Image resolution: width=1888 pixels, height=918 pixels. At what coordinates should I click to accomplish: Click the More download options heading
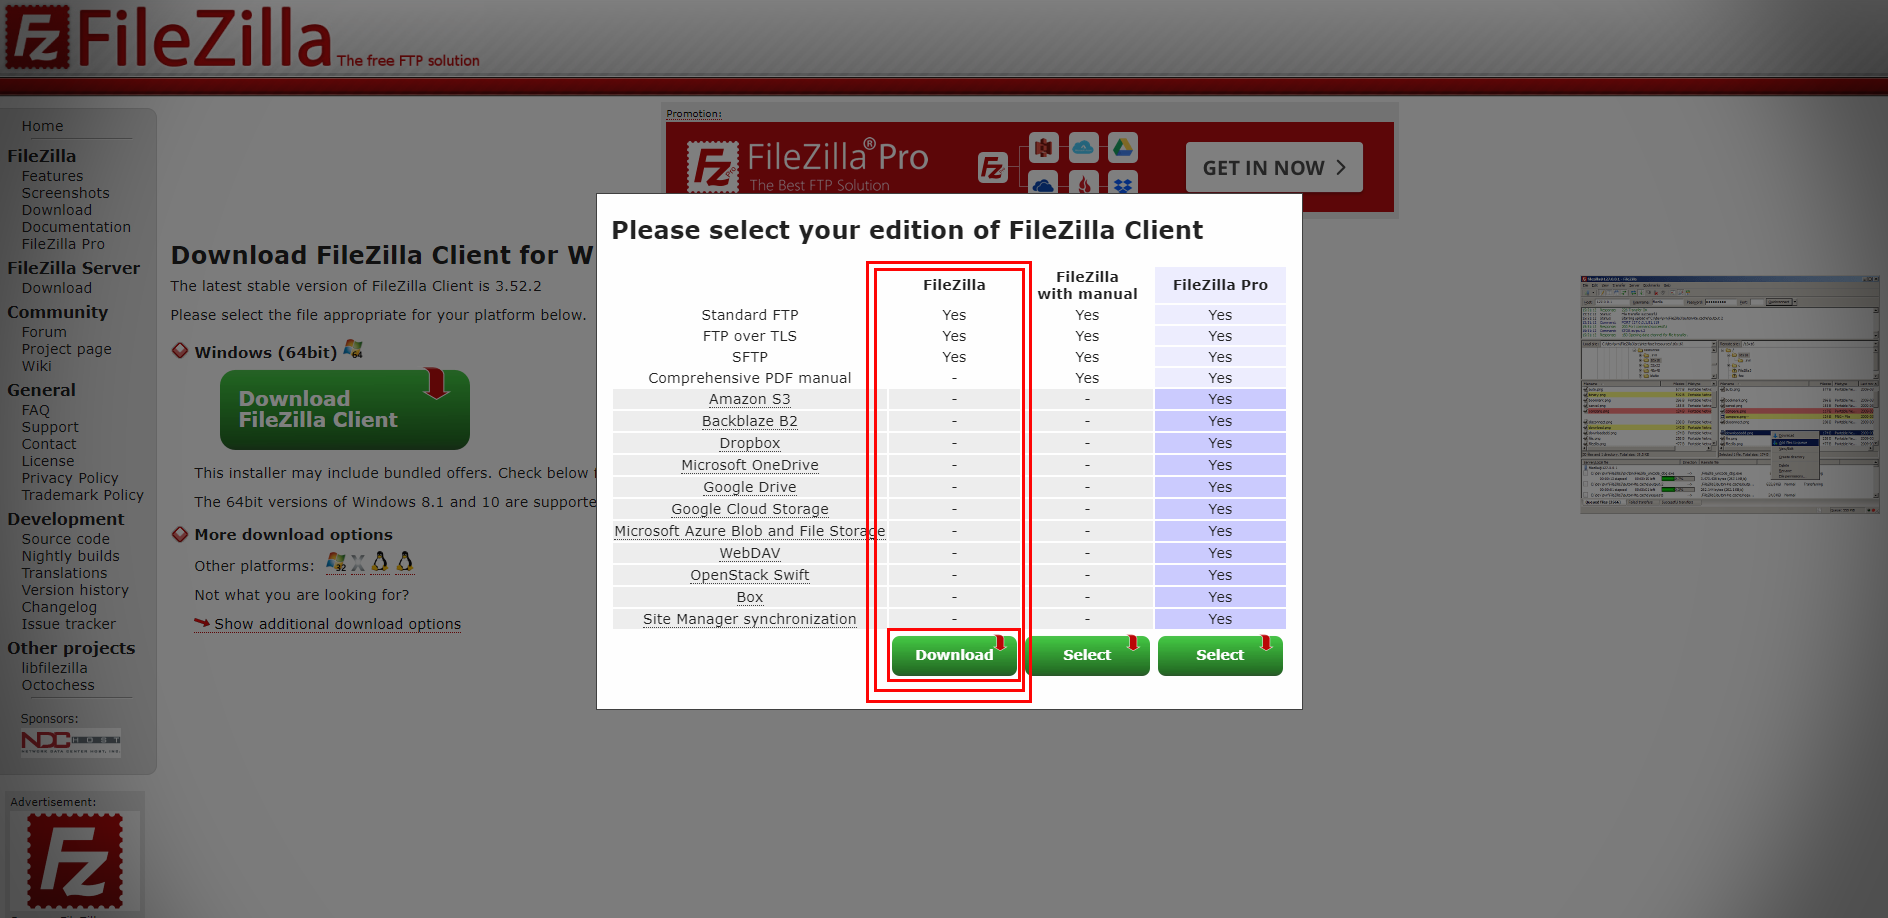click(x=293, y=535)
